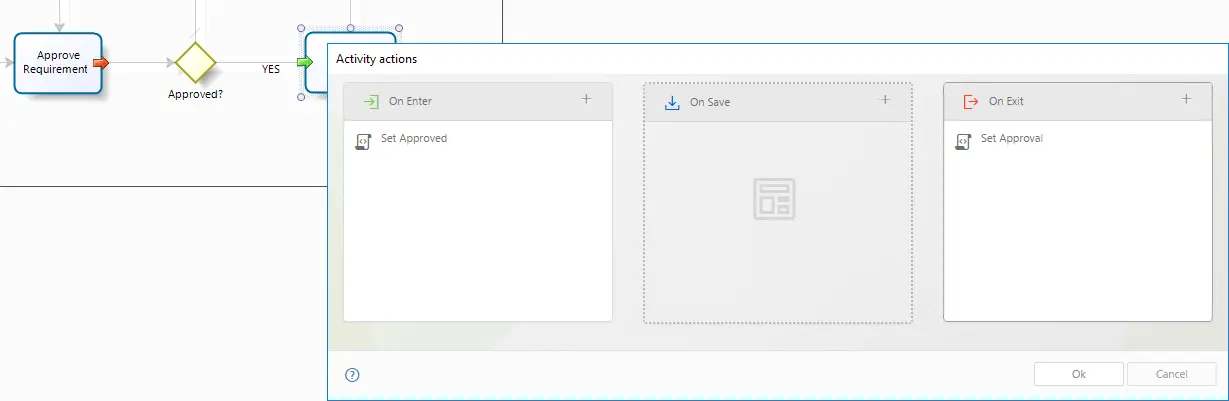Select the Set Approval action
Screen dimensions: 1229x401
(x=1012, y=139)
